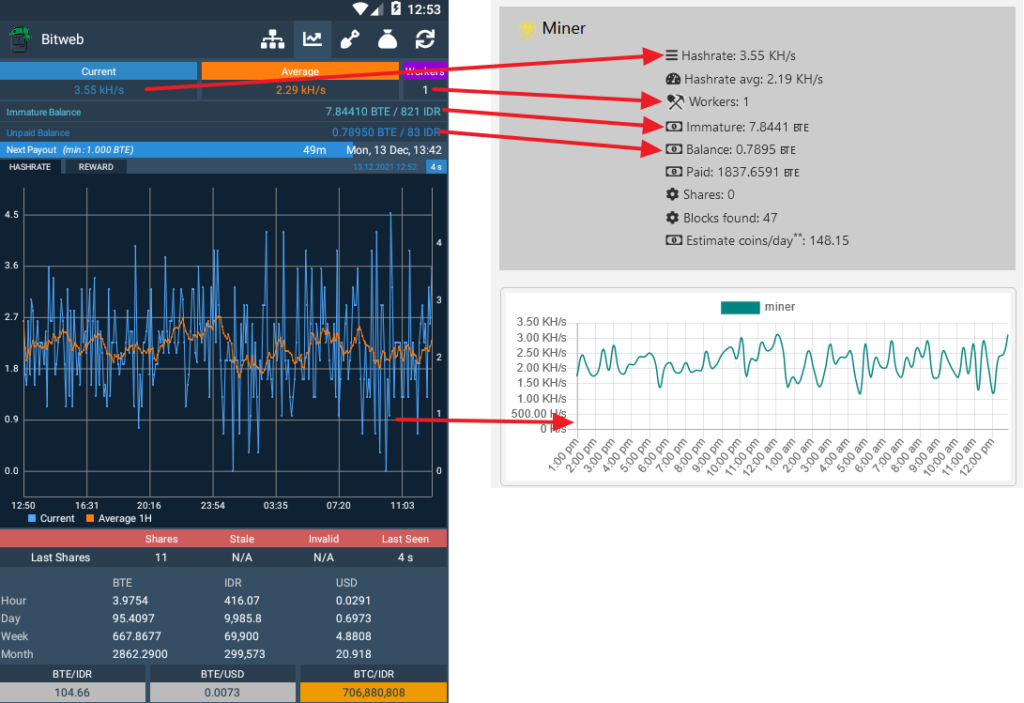Viewport: 1024px width, 703px height.
Task: Click the gear icon beside Blocks found
Action: coord(672,218)
